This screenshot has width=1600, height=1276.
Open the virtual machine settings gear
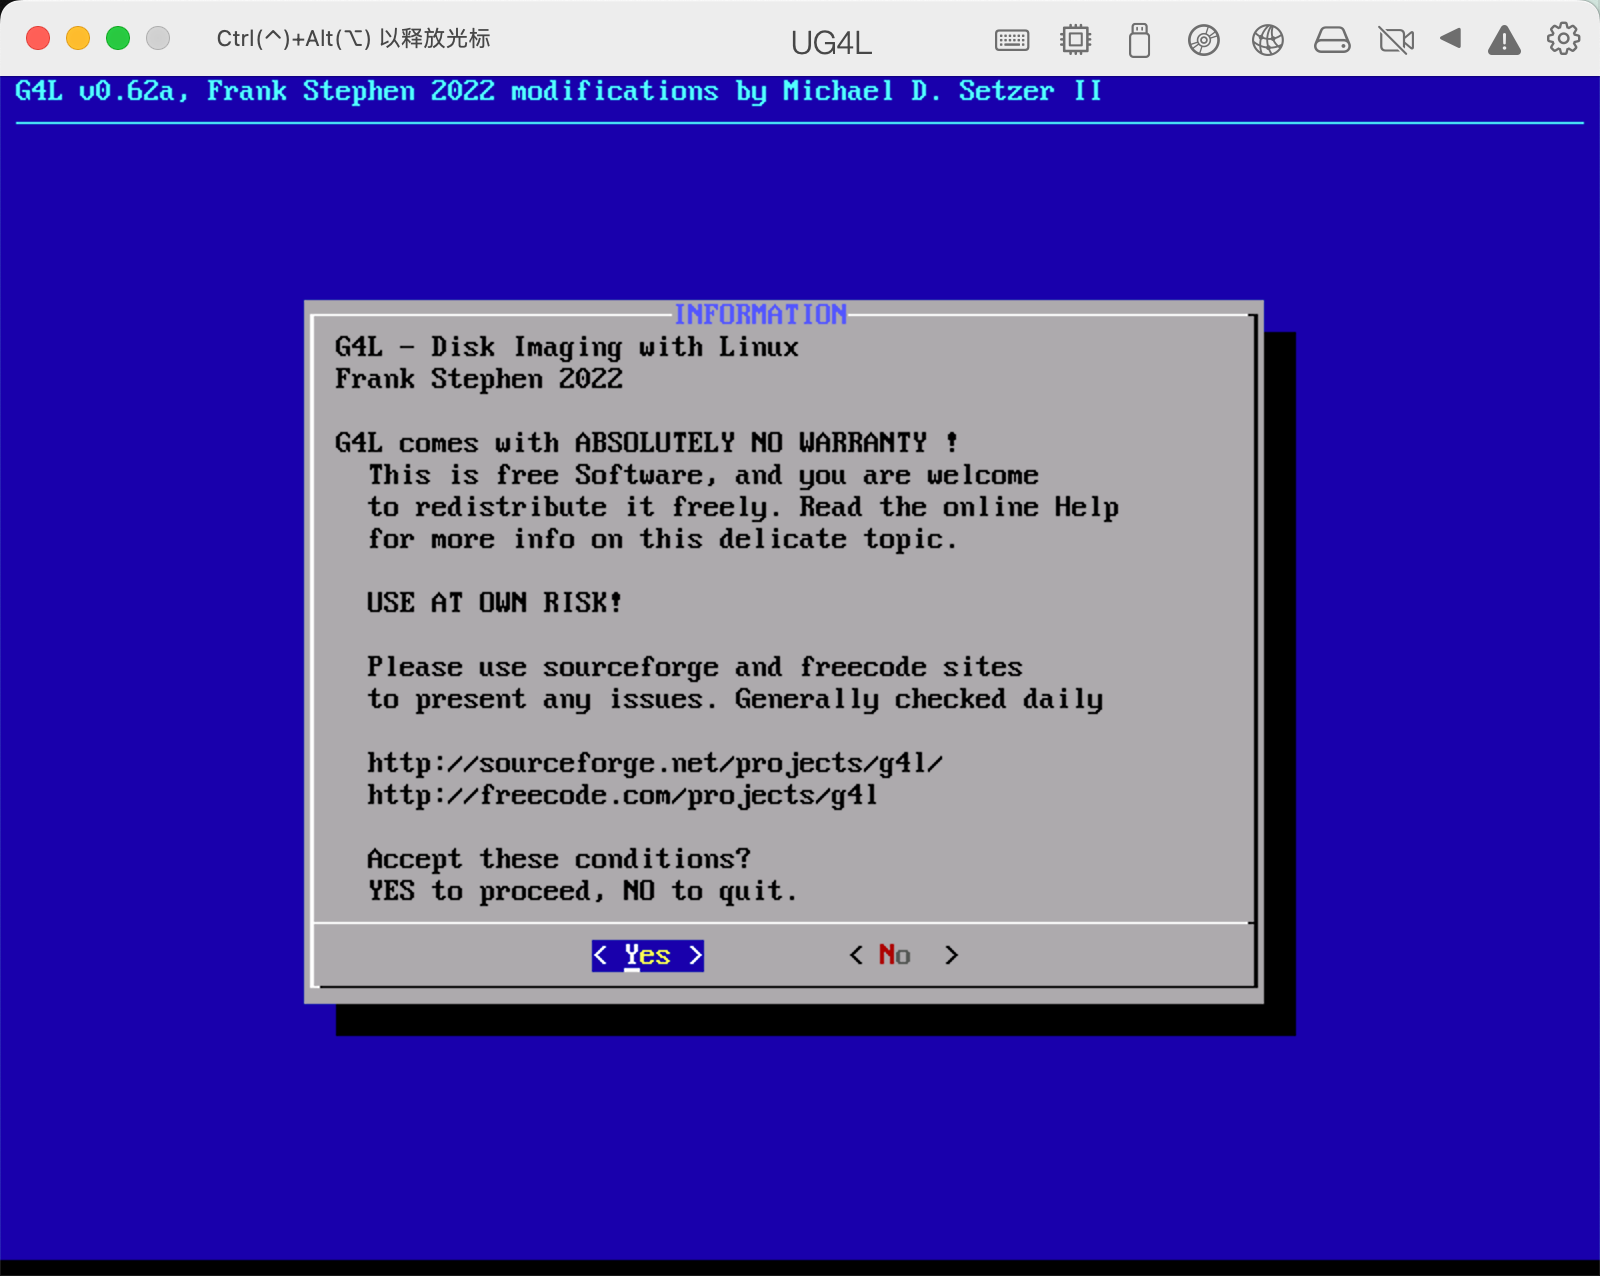[x=1563, y=39]
